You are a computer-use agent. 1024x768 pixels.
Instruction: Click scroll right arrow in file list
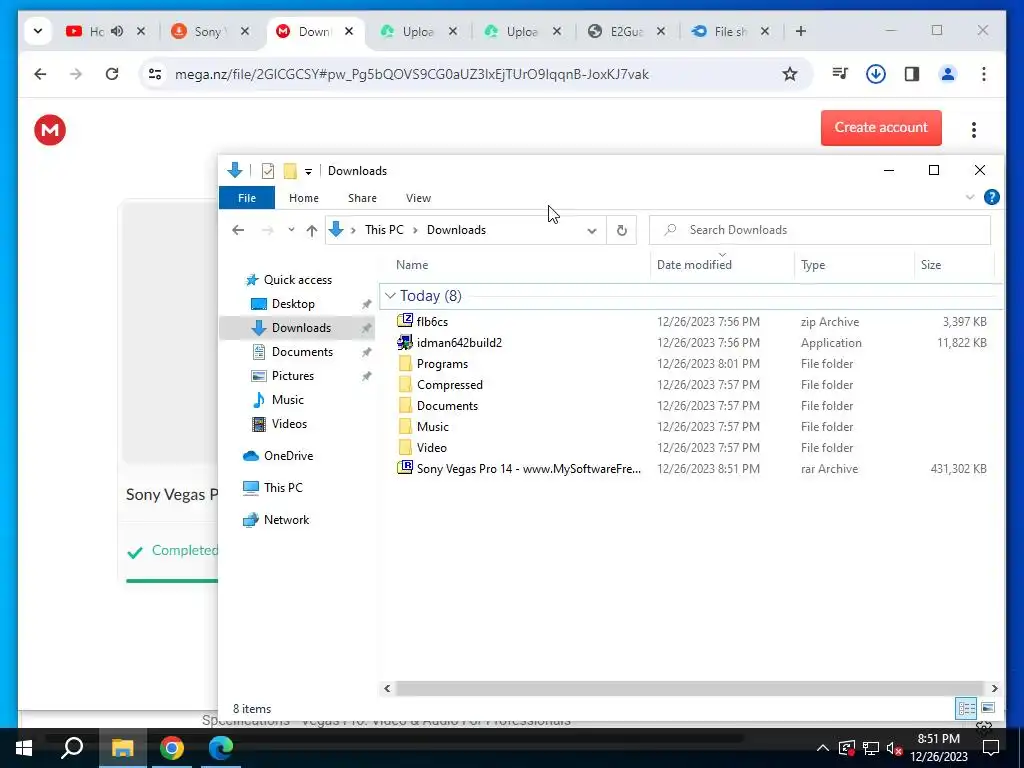click(994, 688)
